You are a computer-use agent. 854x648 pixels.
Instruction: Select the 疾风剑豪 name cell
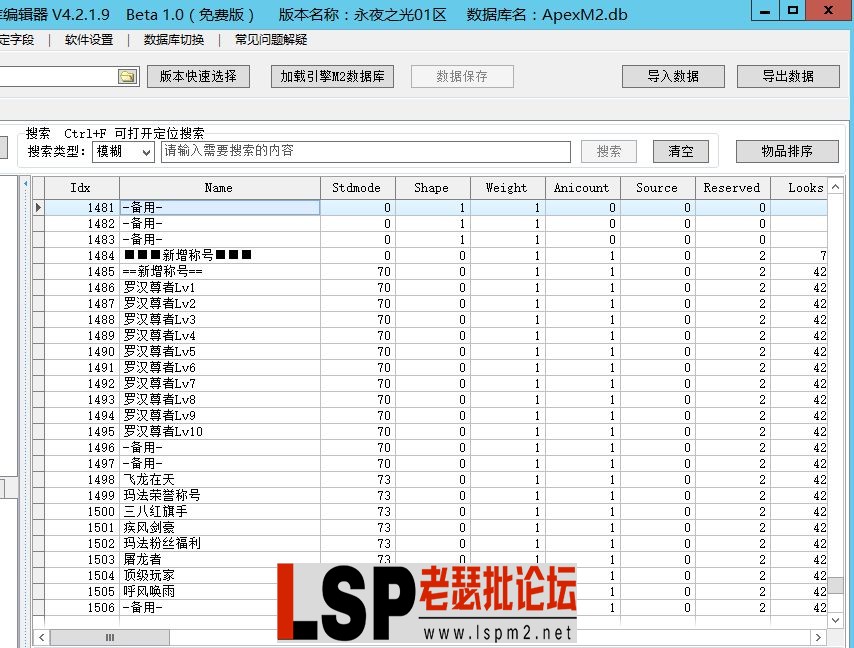tap(219, 528)
